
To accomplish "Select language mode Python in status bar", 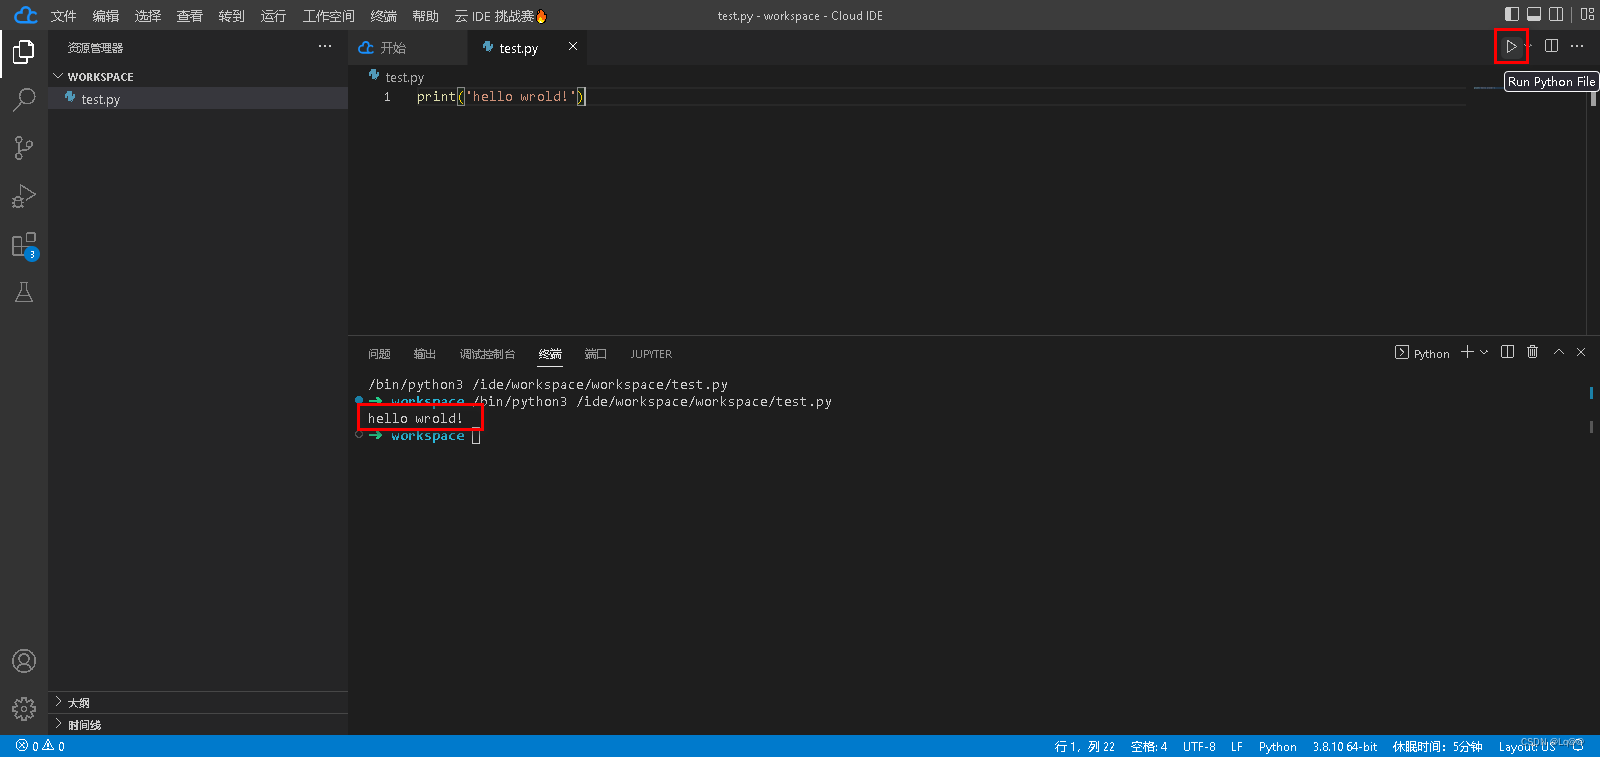I will tap(1277, 747).
